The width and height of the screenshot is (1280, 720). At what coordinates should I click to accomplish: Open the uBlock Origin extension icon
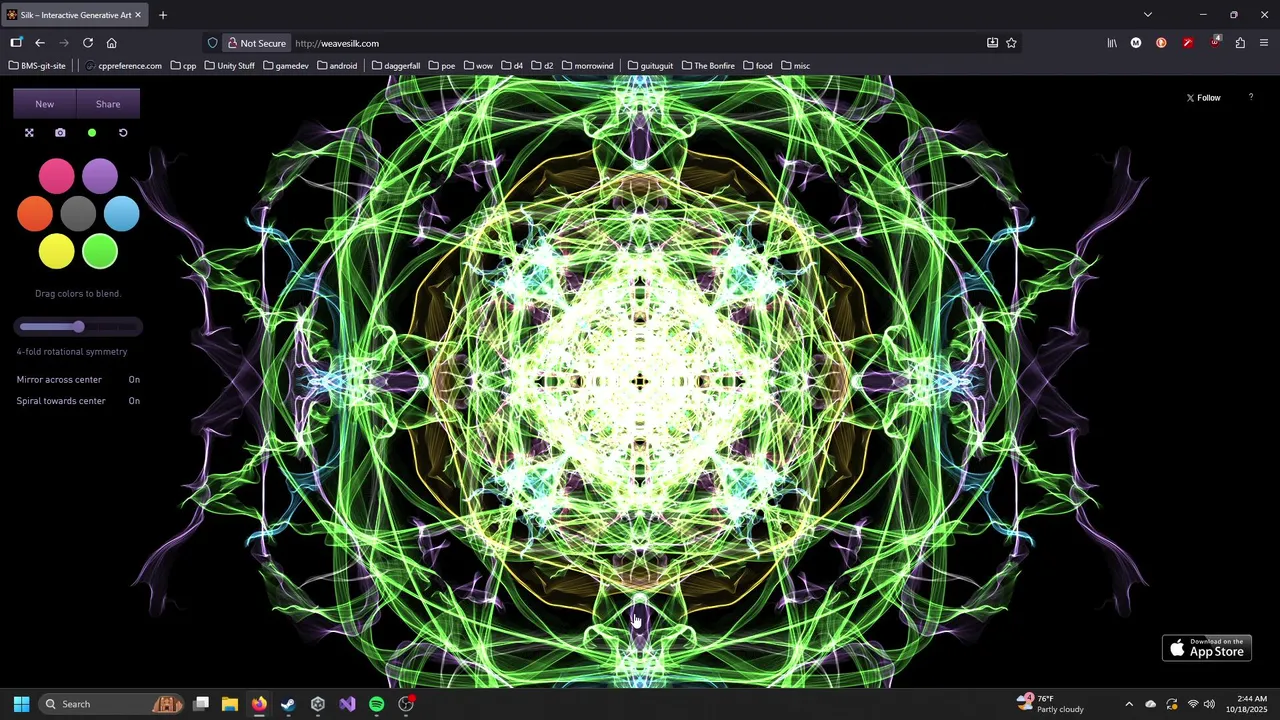click(1215, 42)
